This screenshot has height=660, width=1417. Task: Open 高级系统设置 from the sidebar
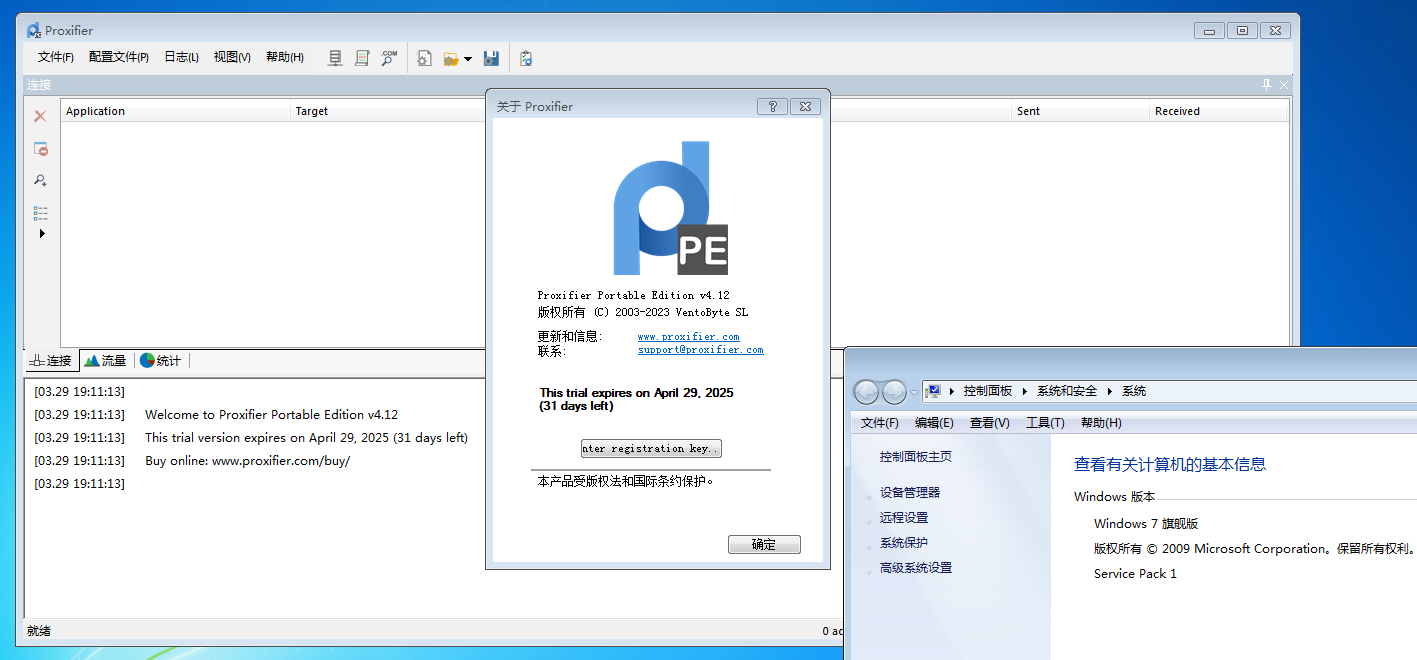(x=916, y=567)
